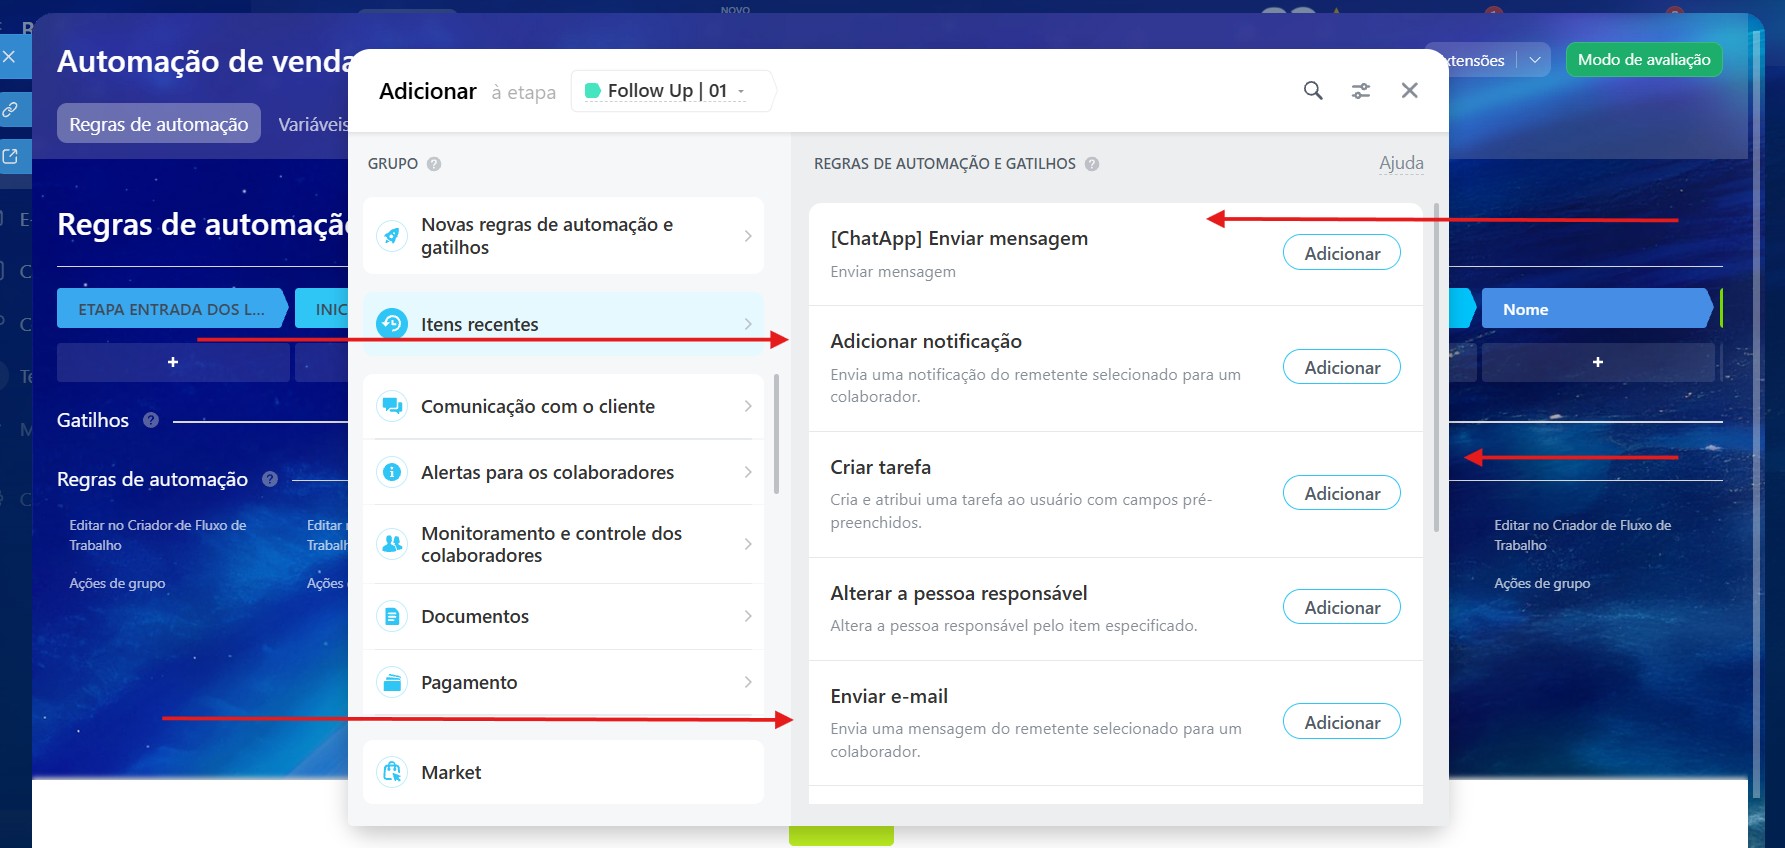This screenshot has width=1785, height=848.
Task: Click the help icon next to Regras de automação e gatilhos heading
Action: click(1092, 164)
